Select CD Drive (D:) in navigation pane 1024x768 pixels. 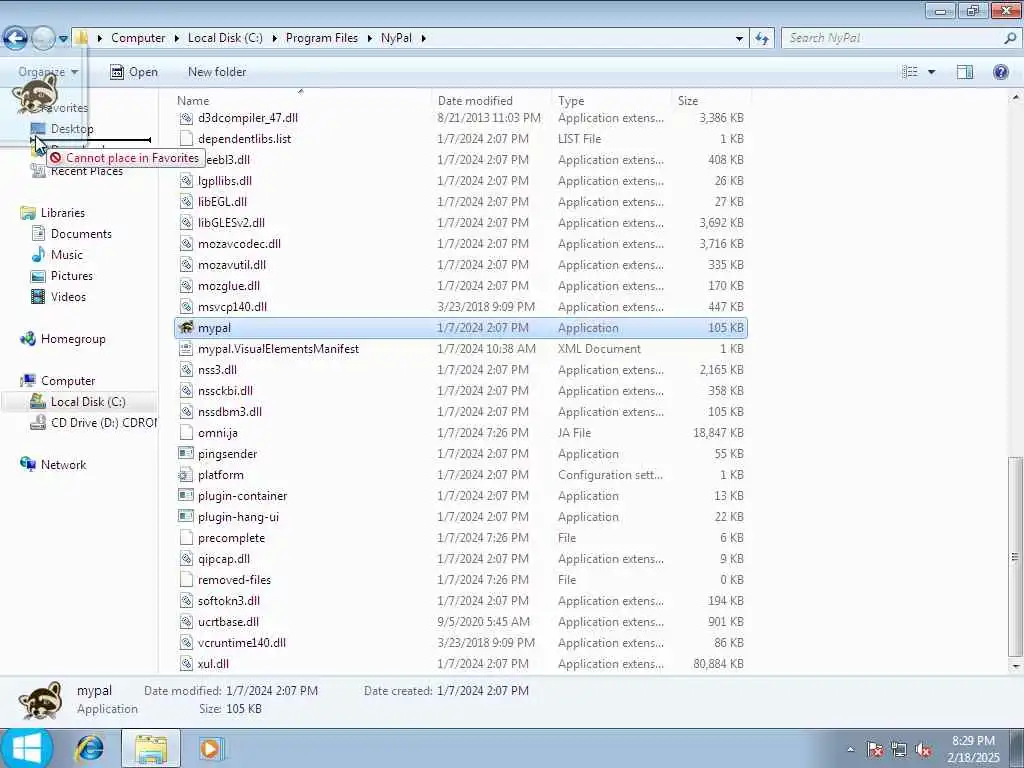[x=103, y=423]
